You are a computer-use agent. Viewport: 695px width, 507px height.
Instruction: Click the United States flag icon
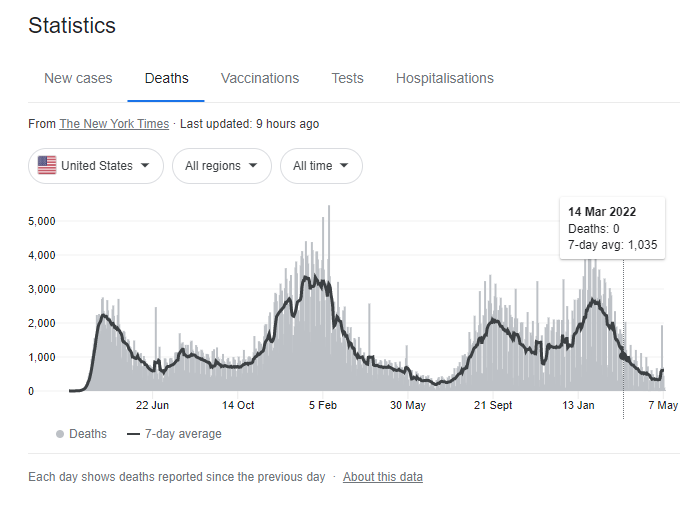[47, 165]
